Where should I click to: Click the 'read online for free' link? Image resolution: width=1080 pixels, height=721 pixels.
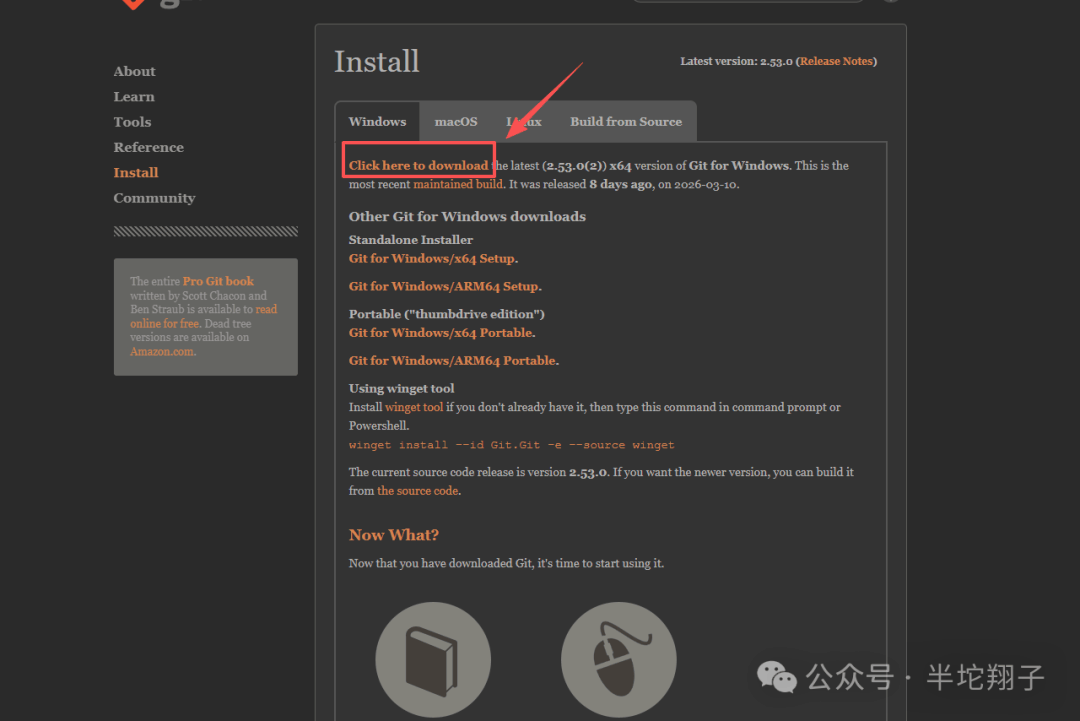click(204, 316)
